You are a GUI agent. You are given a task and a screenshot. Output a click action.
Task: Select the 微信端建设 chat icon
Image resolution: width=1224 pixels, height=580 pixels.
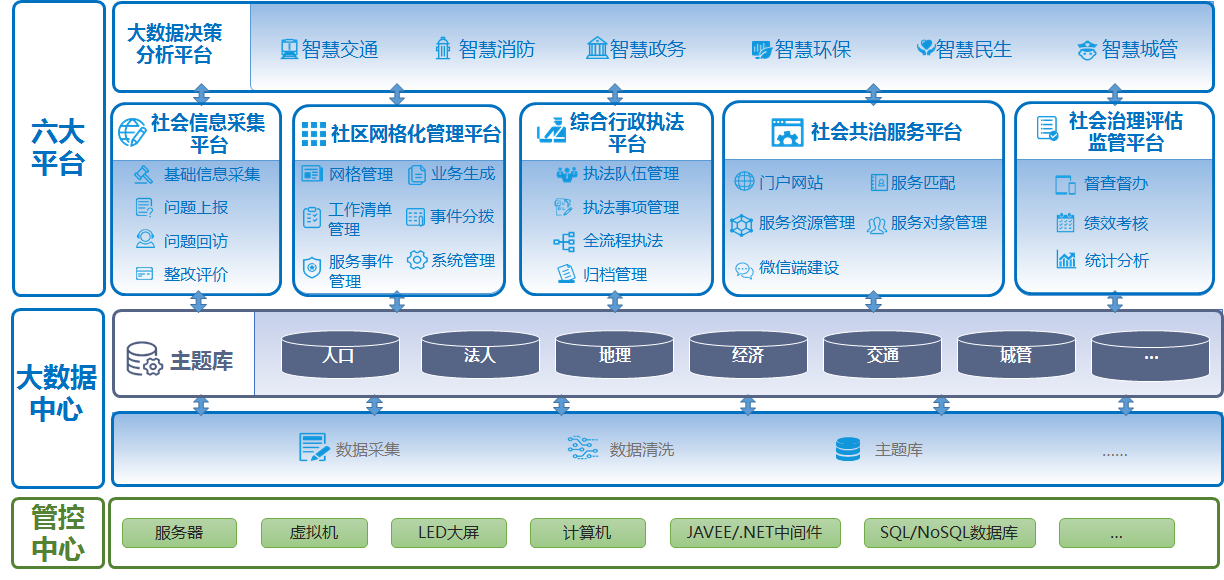744,269
